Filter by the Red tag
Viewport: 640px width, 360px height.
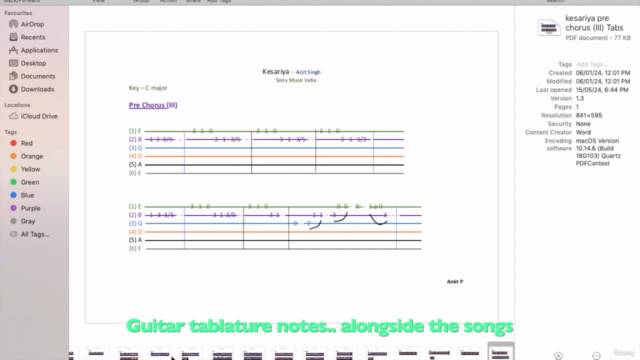coord(21,143)
